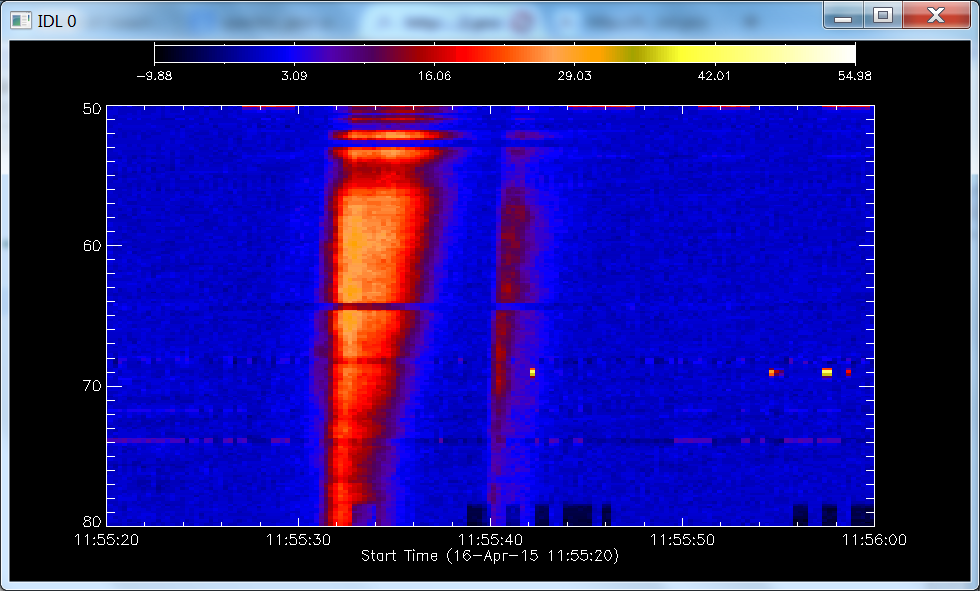Click the time label 11:55:20
The image size is (980, 591).
pyautogui.click(x=106, y=540)
